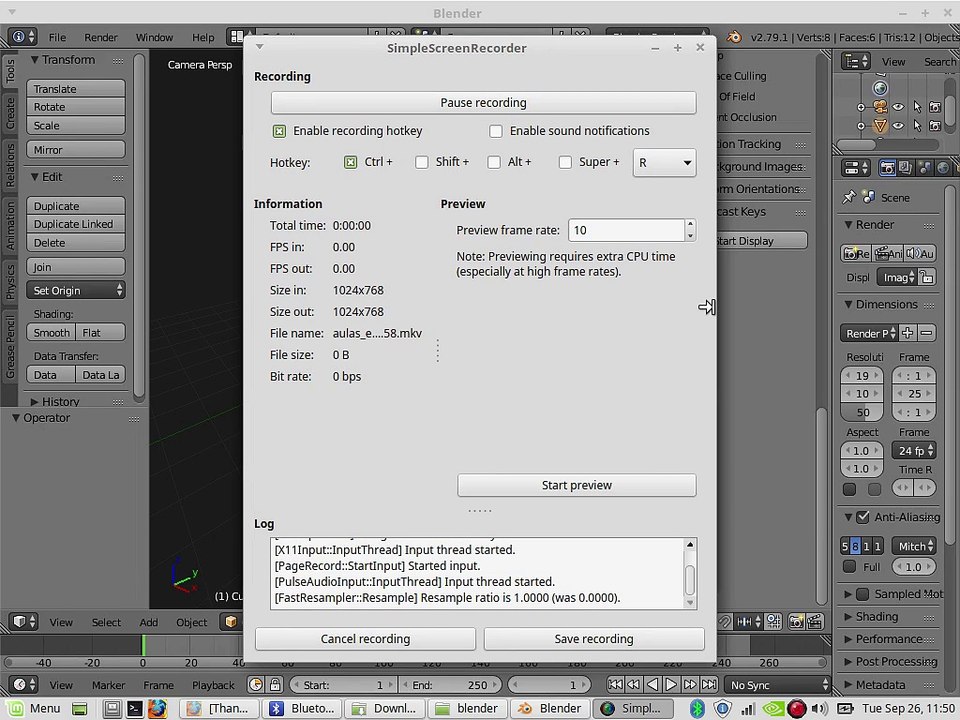Toggle Camera renderability icon in outliner
The image size is (960, 720).
tap(935, 107)
